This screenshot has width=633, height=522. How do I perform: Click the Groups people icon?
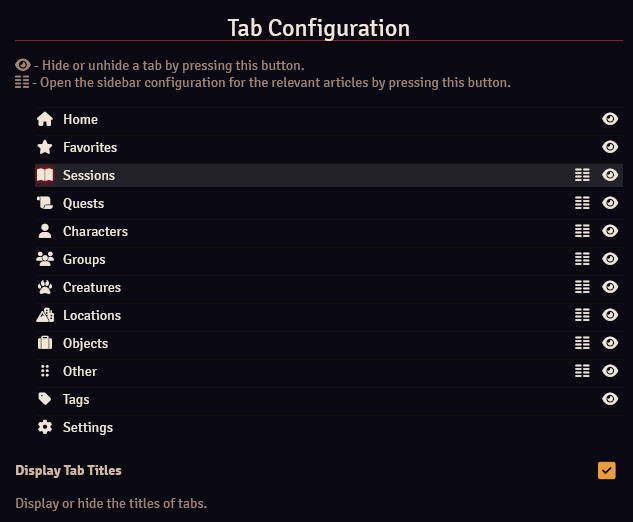click(x=45, y=259)
